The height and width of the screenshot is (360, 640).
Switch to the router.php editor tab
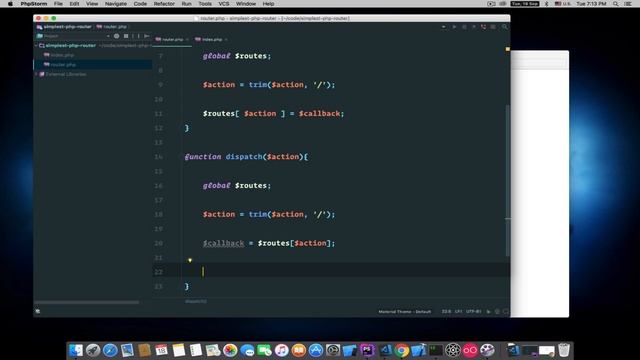click(173, 40)
